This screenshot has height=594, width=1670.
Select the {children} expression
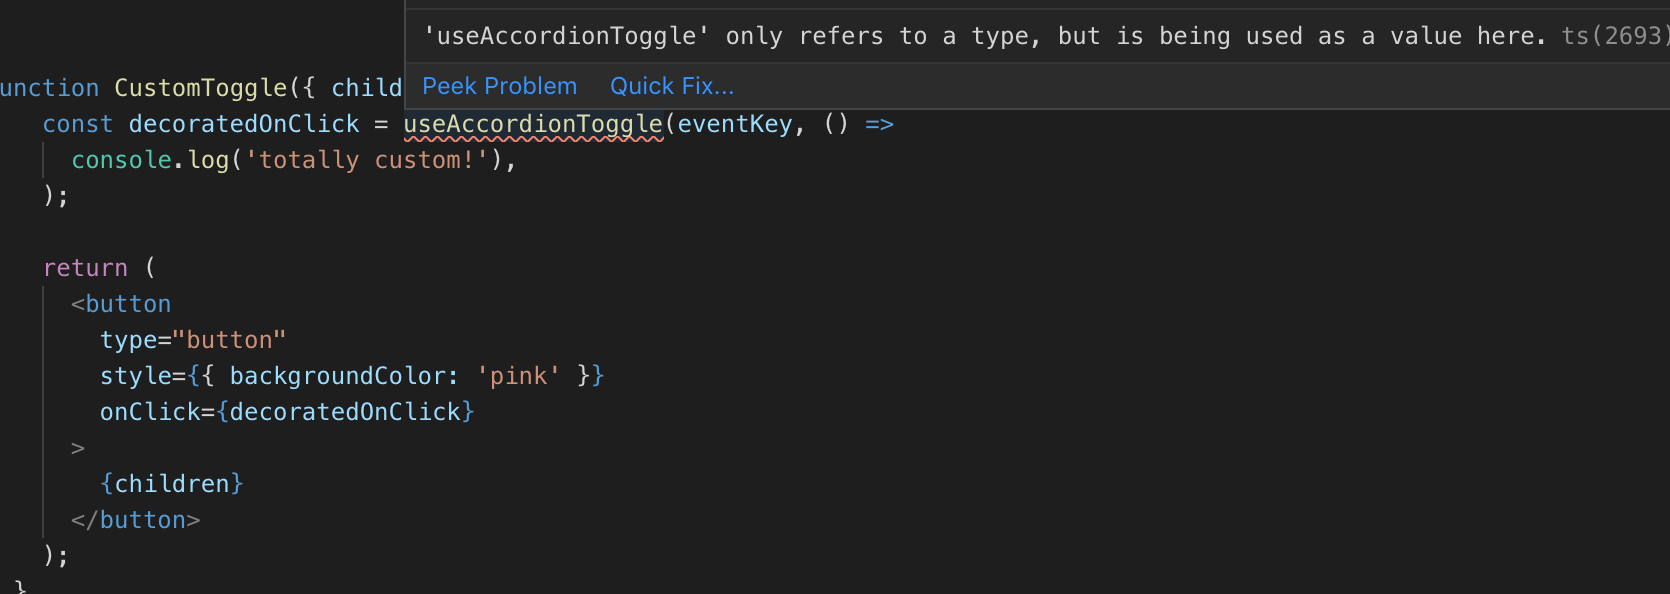173,483
